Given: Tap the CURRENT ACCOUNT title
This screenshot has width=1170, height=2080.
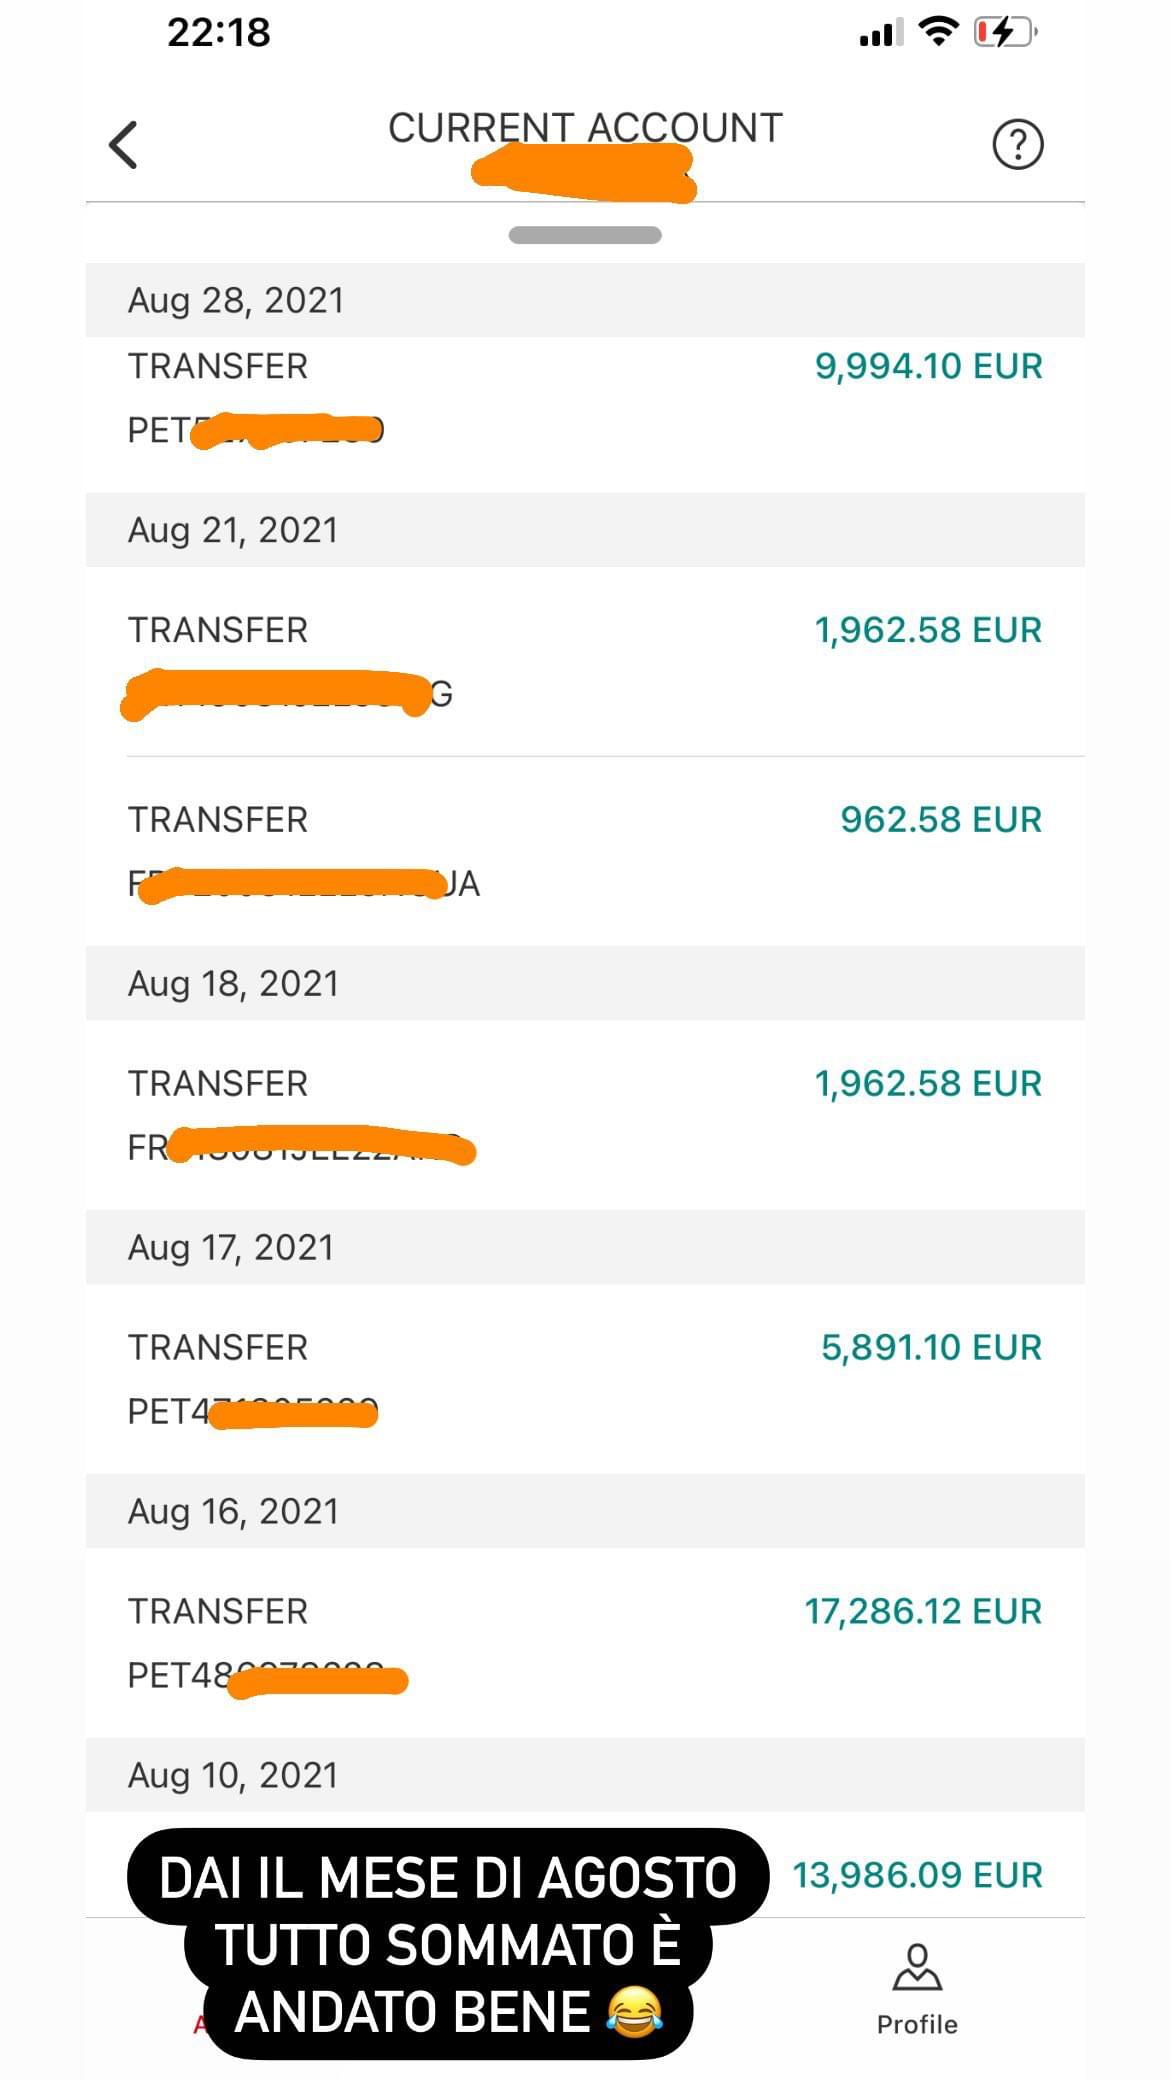Looking at the screenshot, I should point(585,128).
